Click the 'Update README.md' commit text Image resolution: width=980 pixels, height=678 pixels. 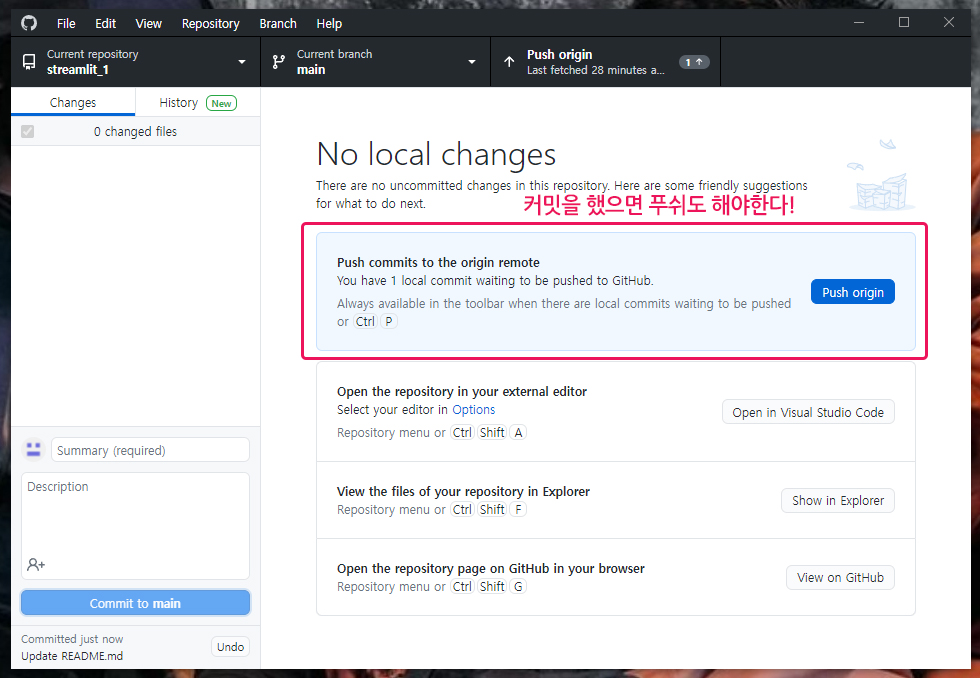point(72,656)
